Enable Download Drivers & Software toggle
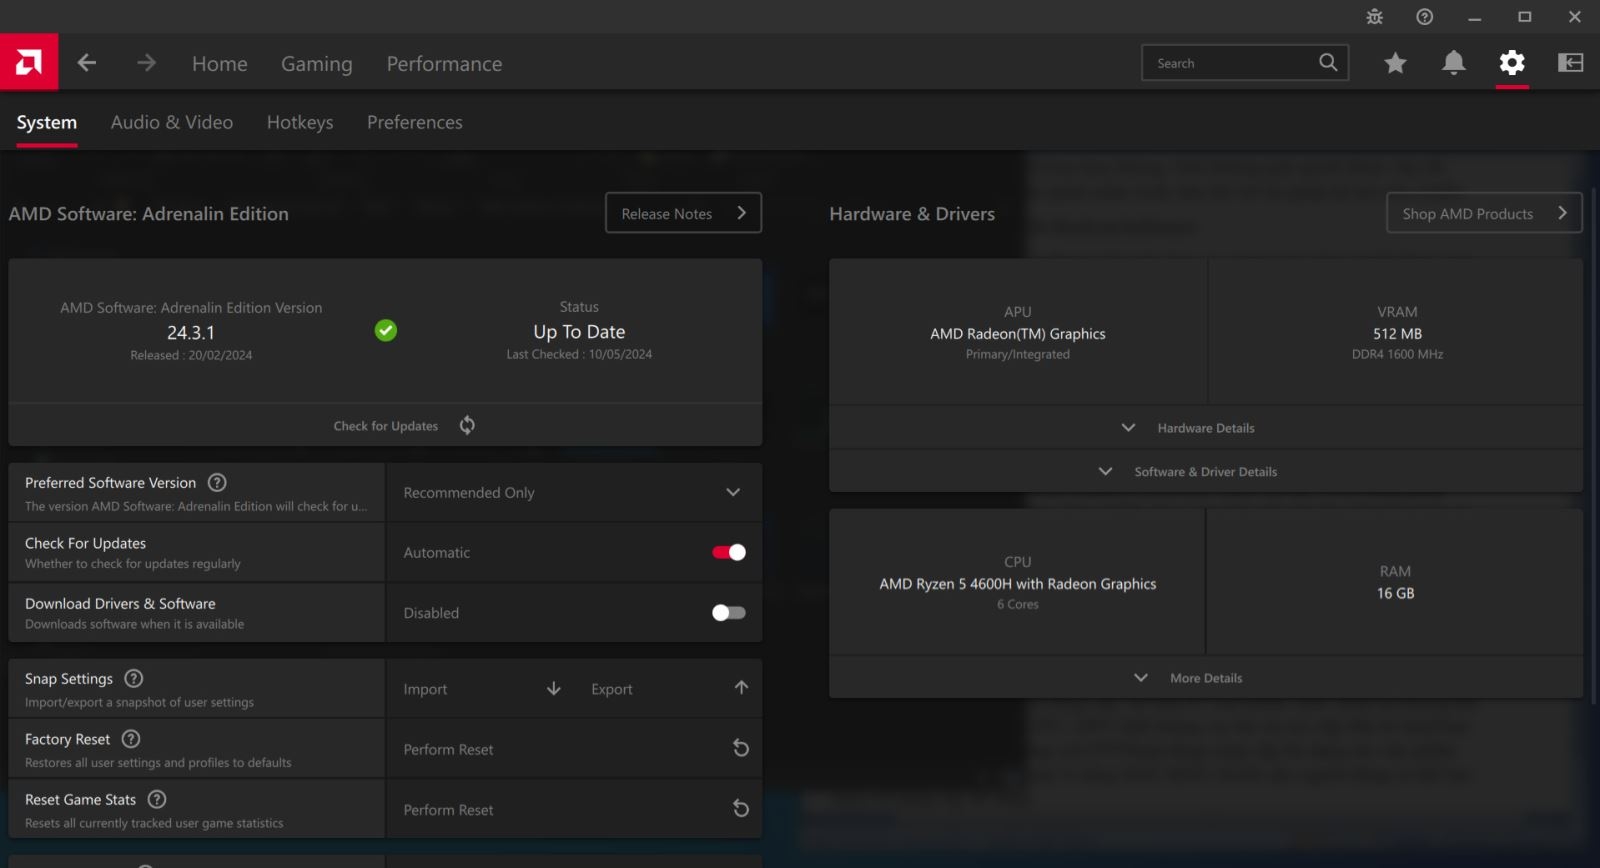Viewport: 1600px width, 868px height. pyautogui.click(x=729, y=613)
